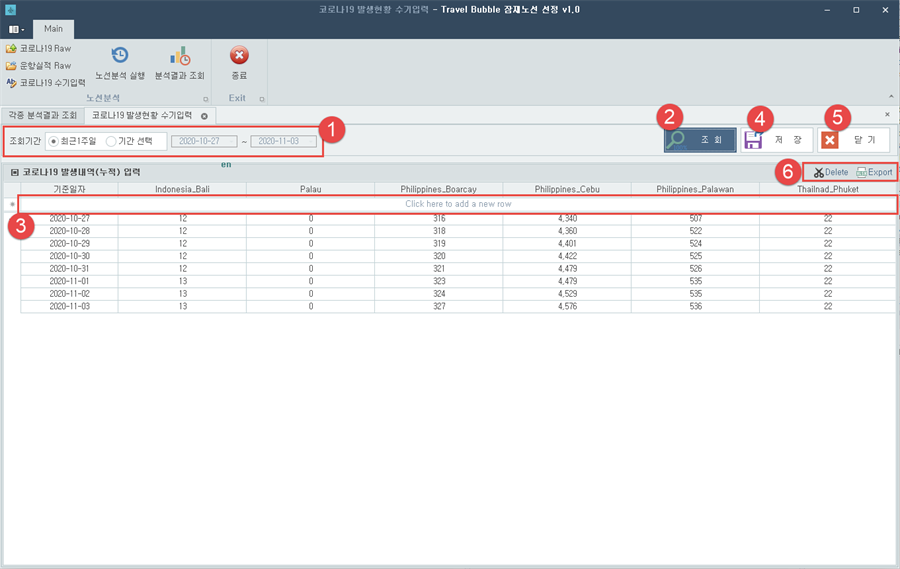Image resolution: width=900 pixels, height=569 pixels.
Task: Click the 기준일자 column header
Action: click(x=69, y=189)
